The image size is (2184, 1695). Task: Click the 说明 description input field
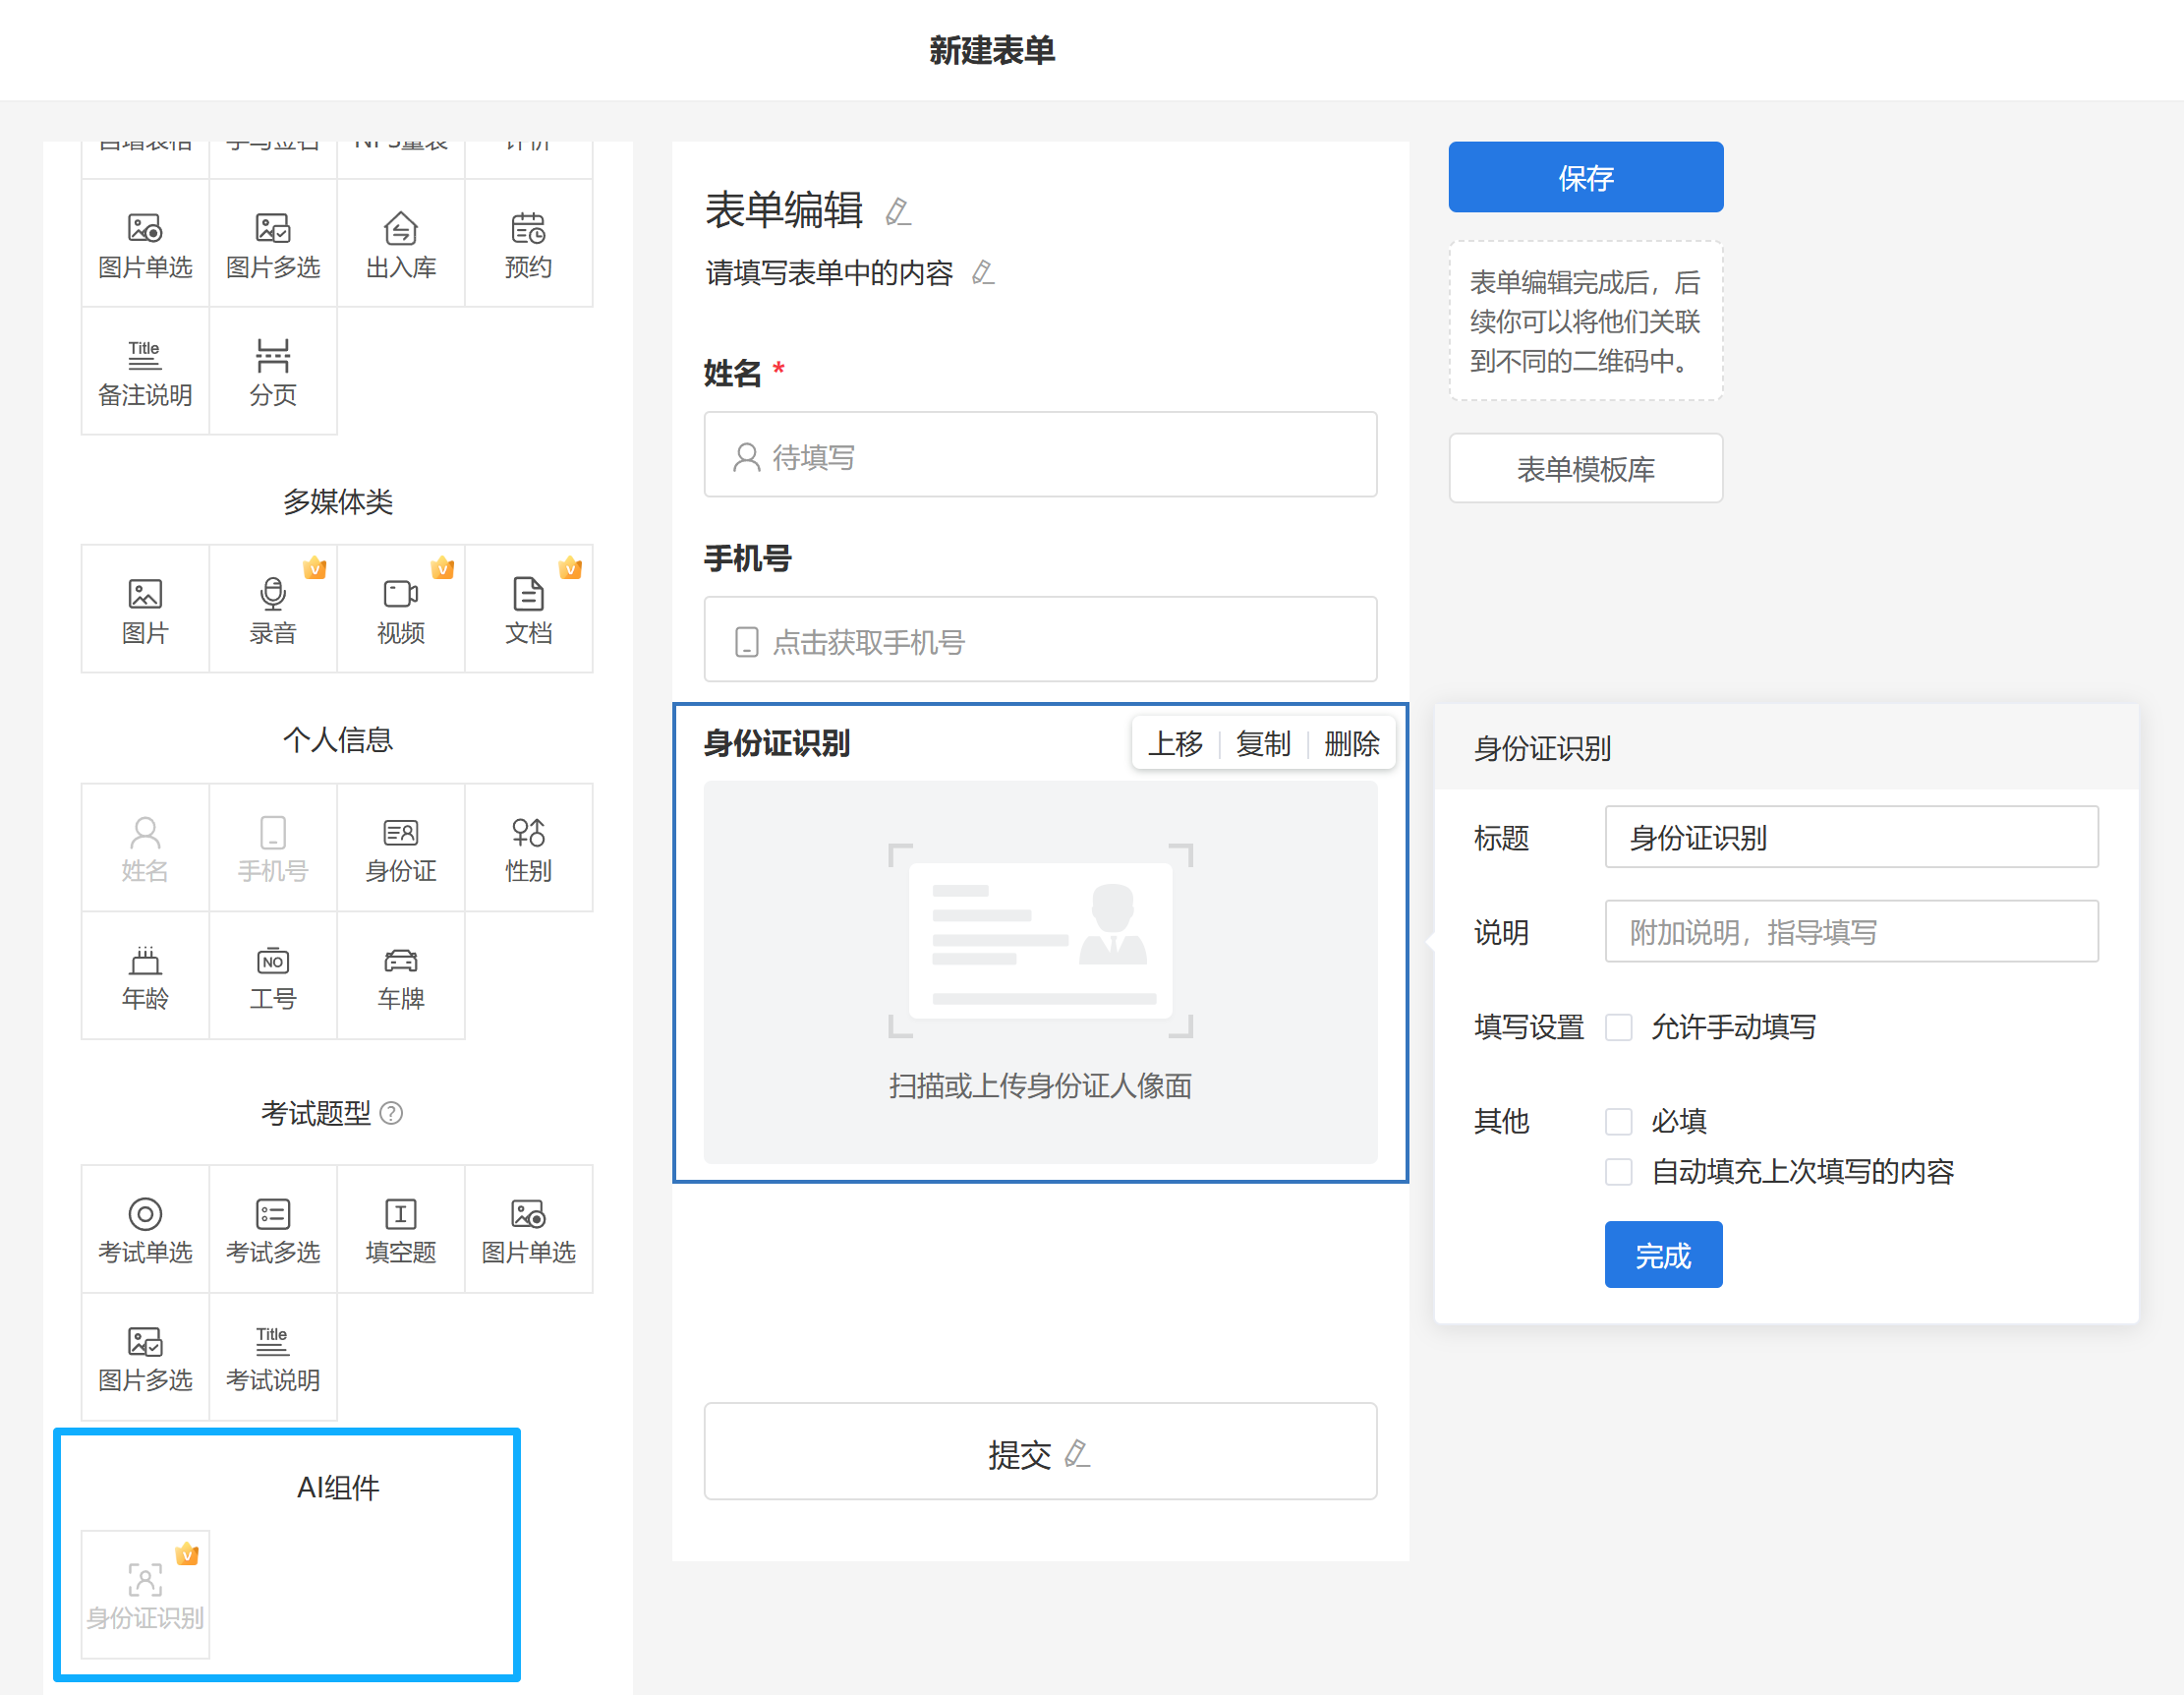[x=1850, y=931]
